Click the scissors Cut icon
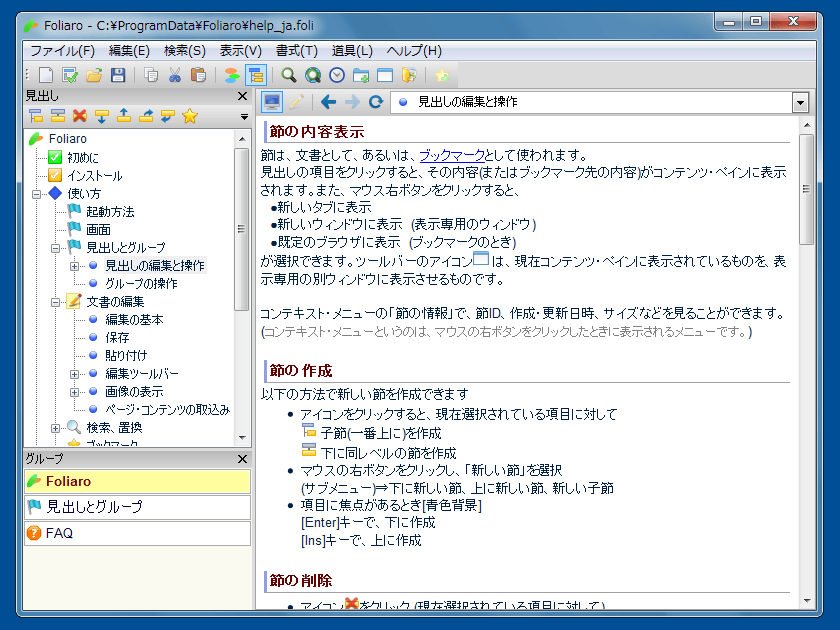The width and height of the screenshot is (840, 630). (175, 75)
